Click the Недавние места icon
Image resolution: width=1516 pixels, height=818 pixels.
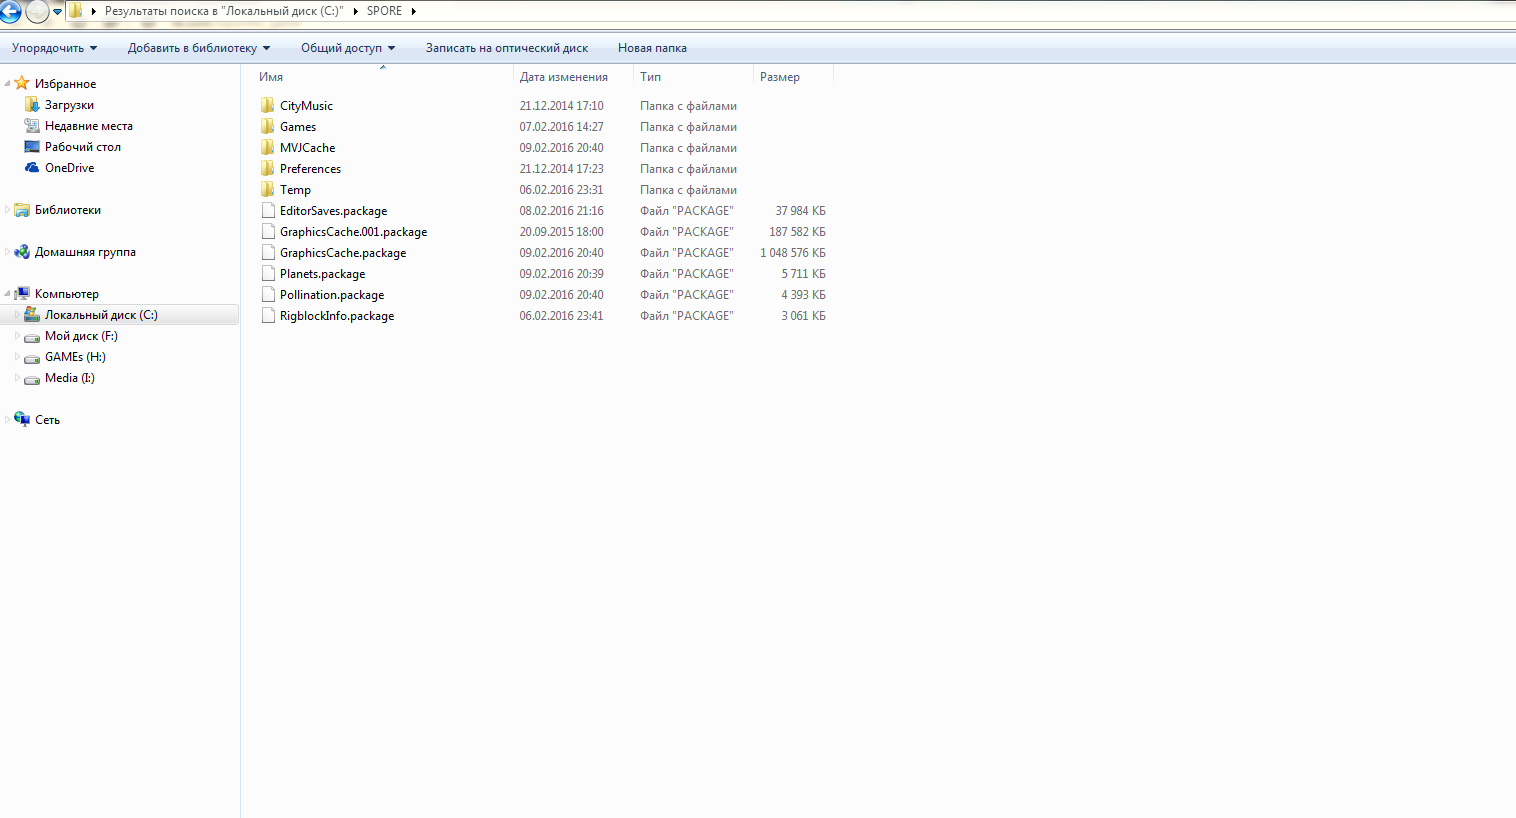32,126
